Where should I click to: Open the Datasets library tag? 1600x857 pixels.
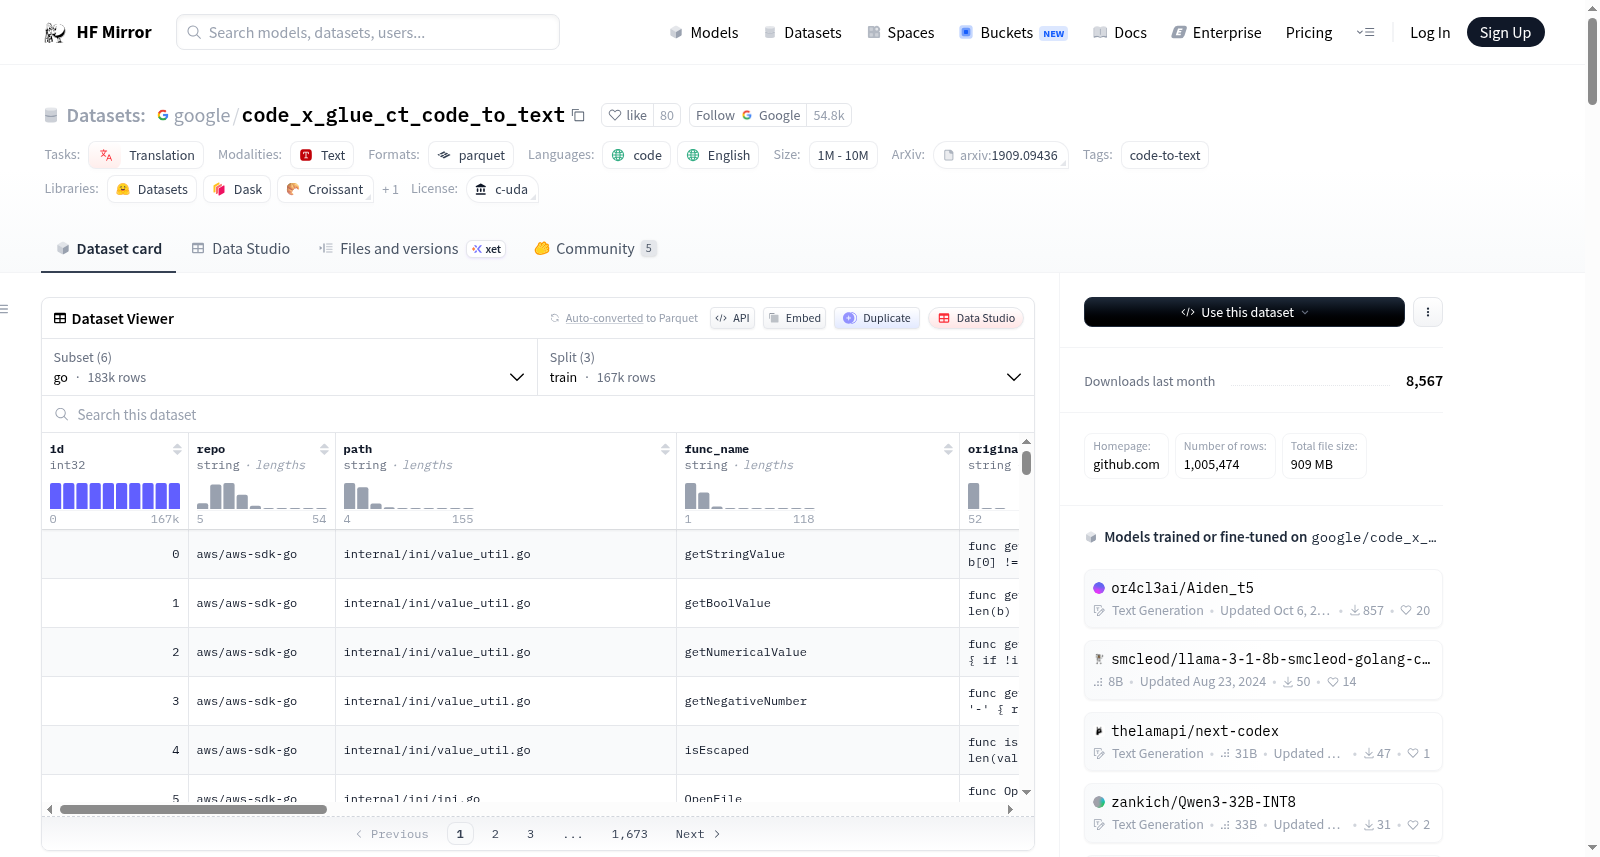coord(152,189)
